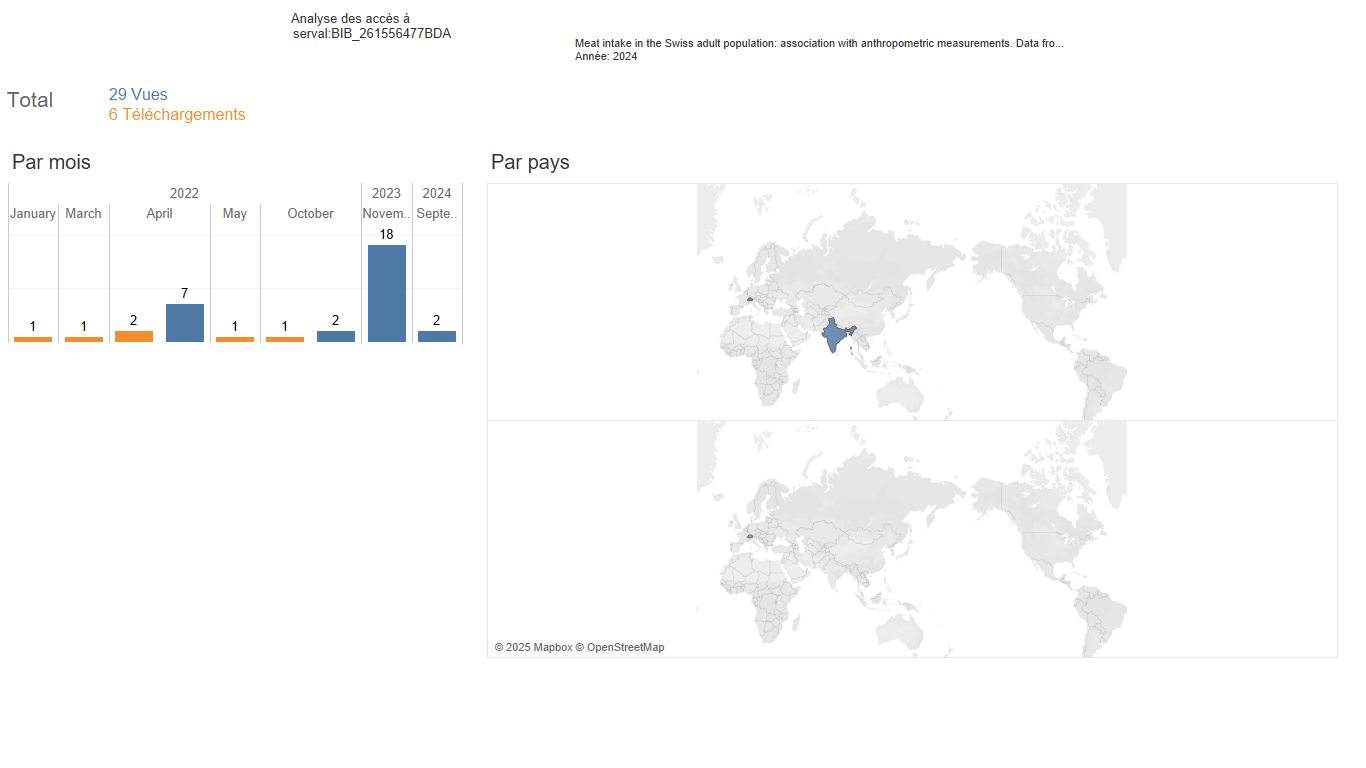This screenshot has width=1366, height=768.
Task: Select the orange October 2022 downloads bar
Action: click(x=285, y=339)
